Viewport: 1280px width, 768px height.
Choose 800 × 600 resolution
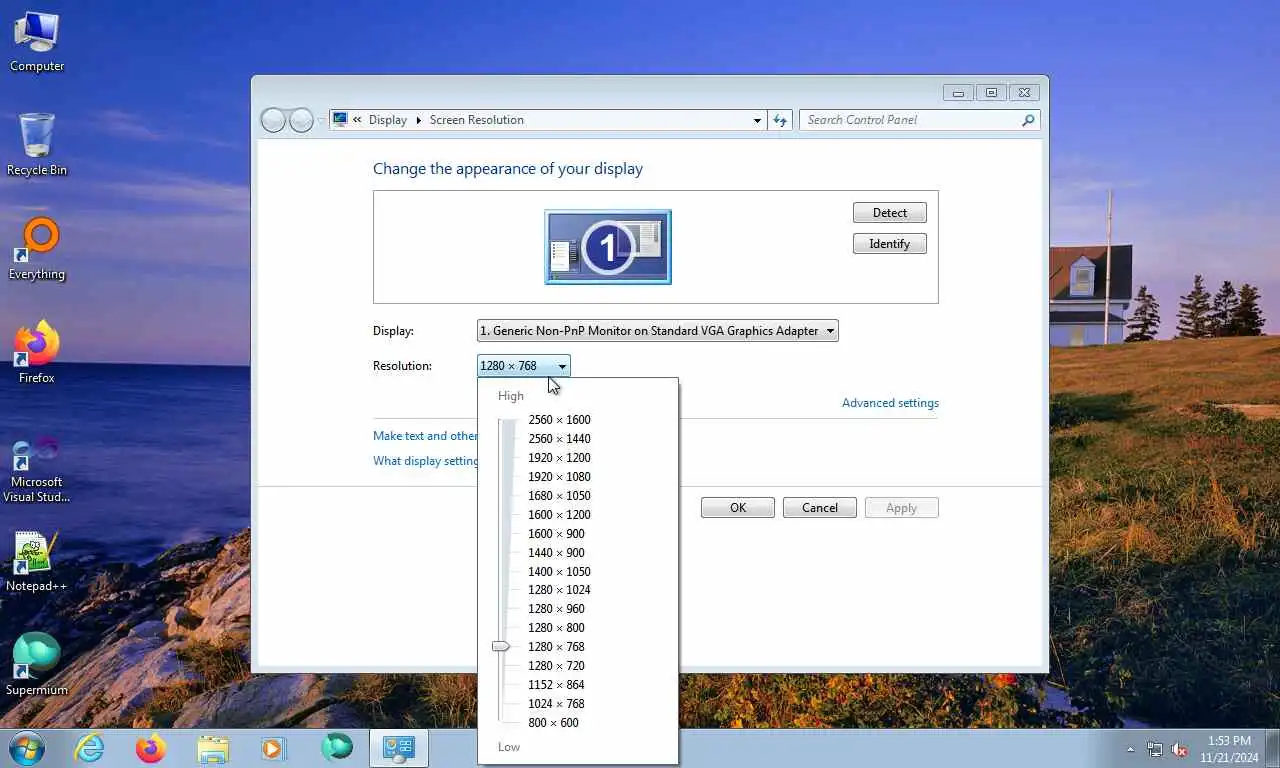[x=553, y=723]
